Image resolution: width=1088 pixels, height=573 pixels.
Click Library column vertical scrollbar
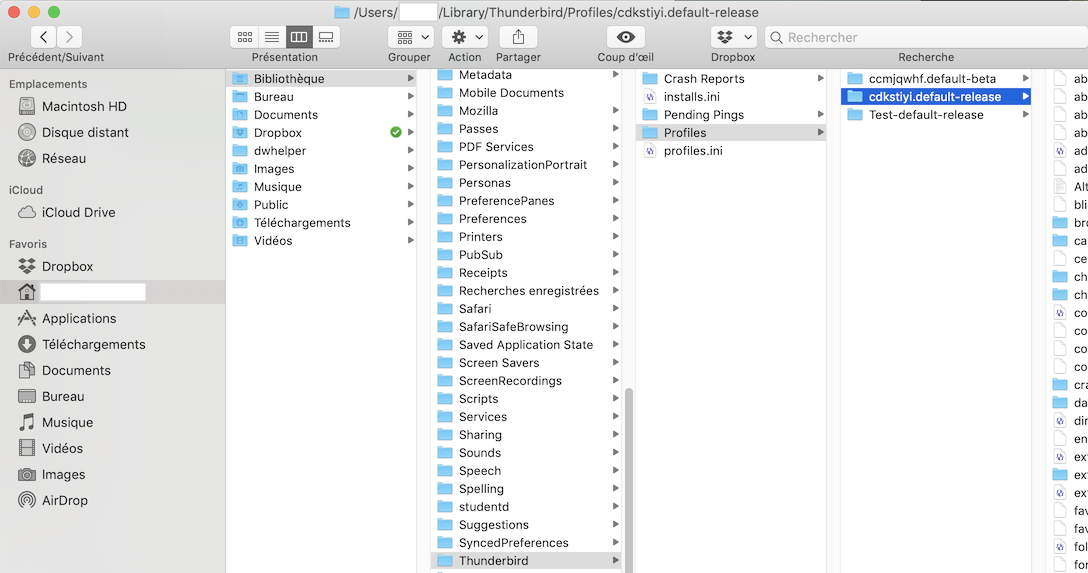tap(629, 479)
